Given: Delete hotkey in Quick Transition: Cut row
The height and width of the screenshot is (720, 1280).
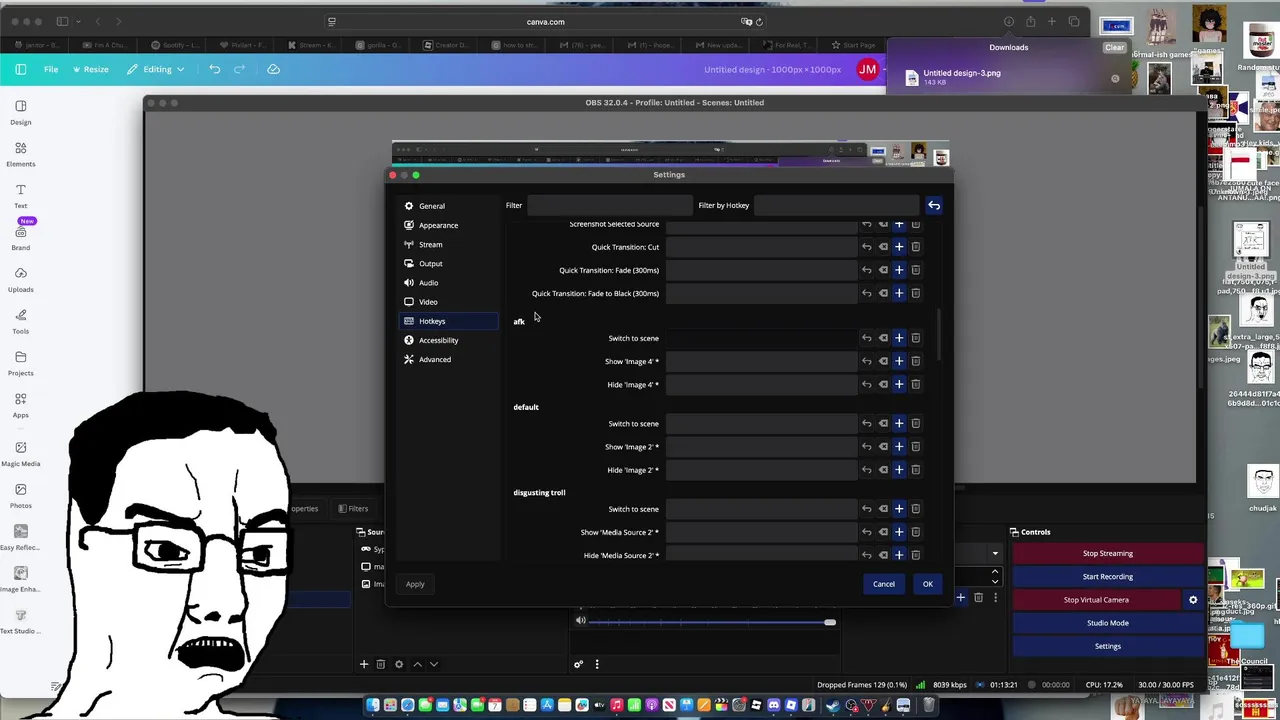Looking at the screenshot, I should coord(915,247).
